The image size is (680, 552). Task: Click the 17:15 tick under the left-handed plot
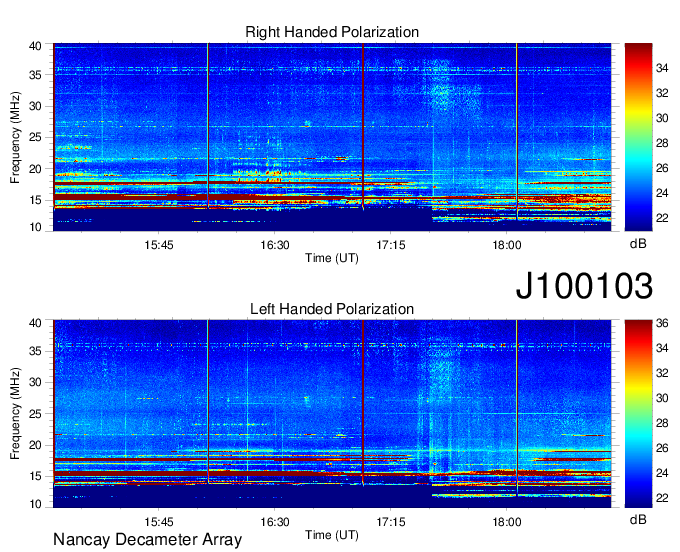391,522
